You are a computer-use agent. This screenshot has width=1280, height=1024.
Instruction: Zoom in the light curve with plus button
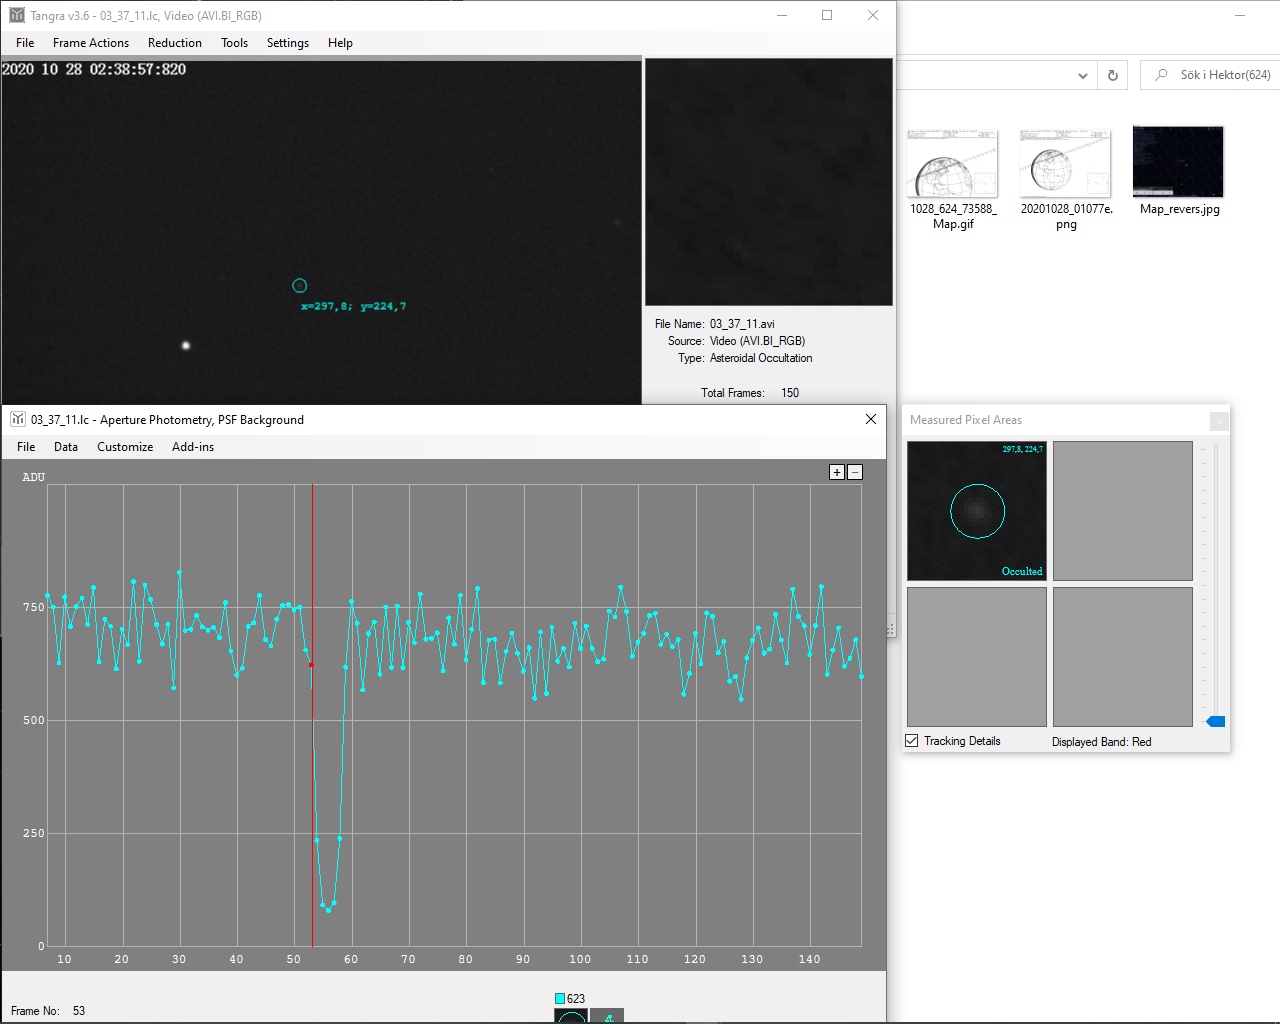(837, 472)
